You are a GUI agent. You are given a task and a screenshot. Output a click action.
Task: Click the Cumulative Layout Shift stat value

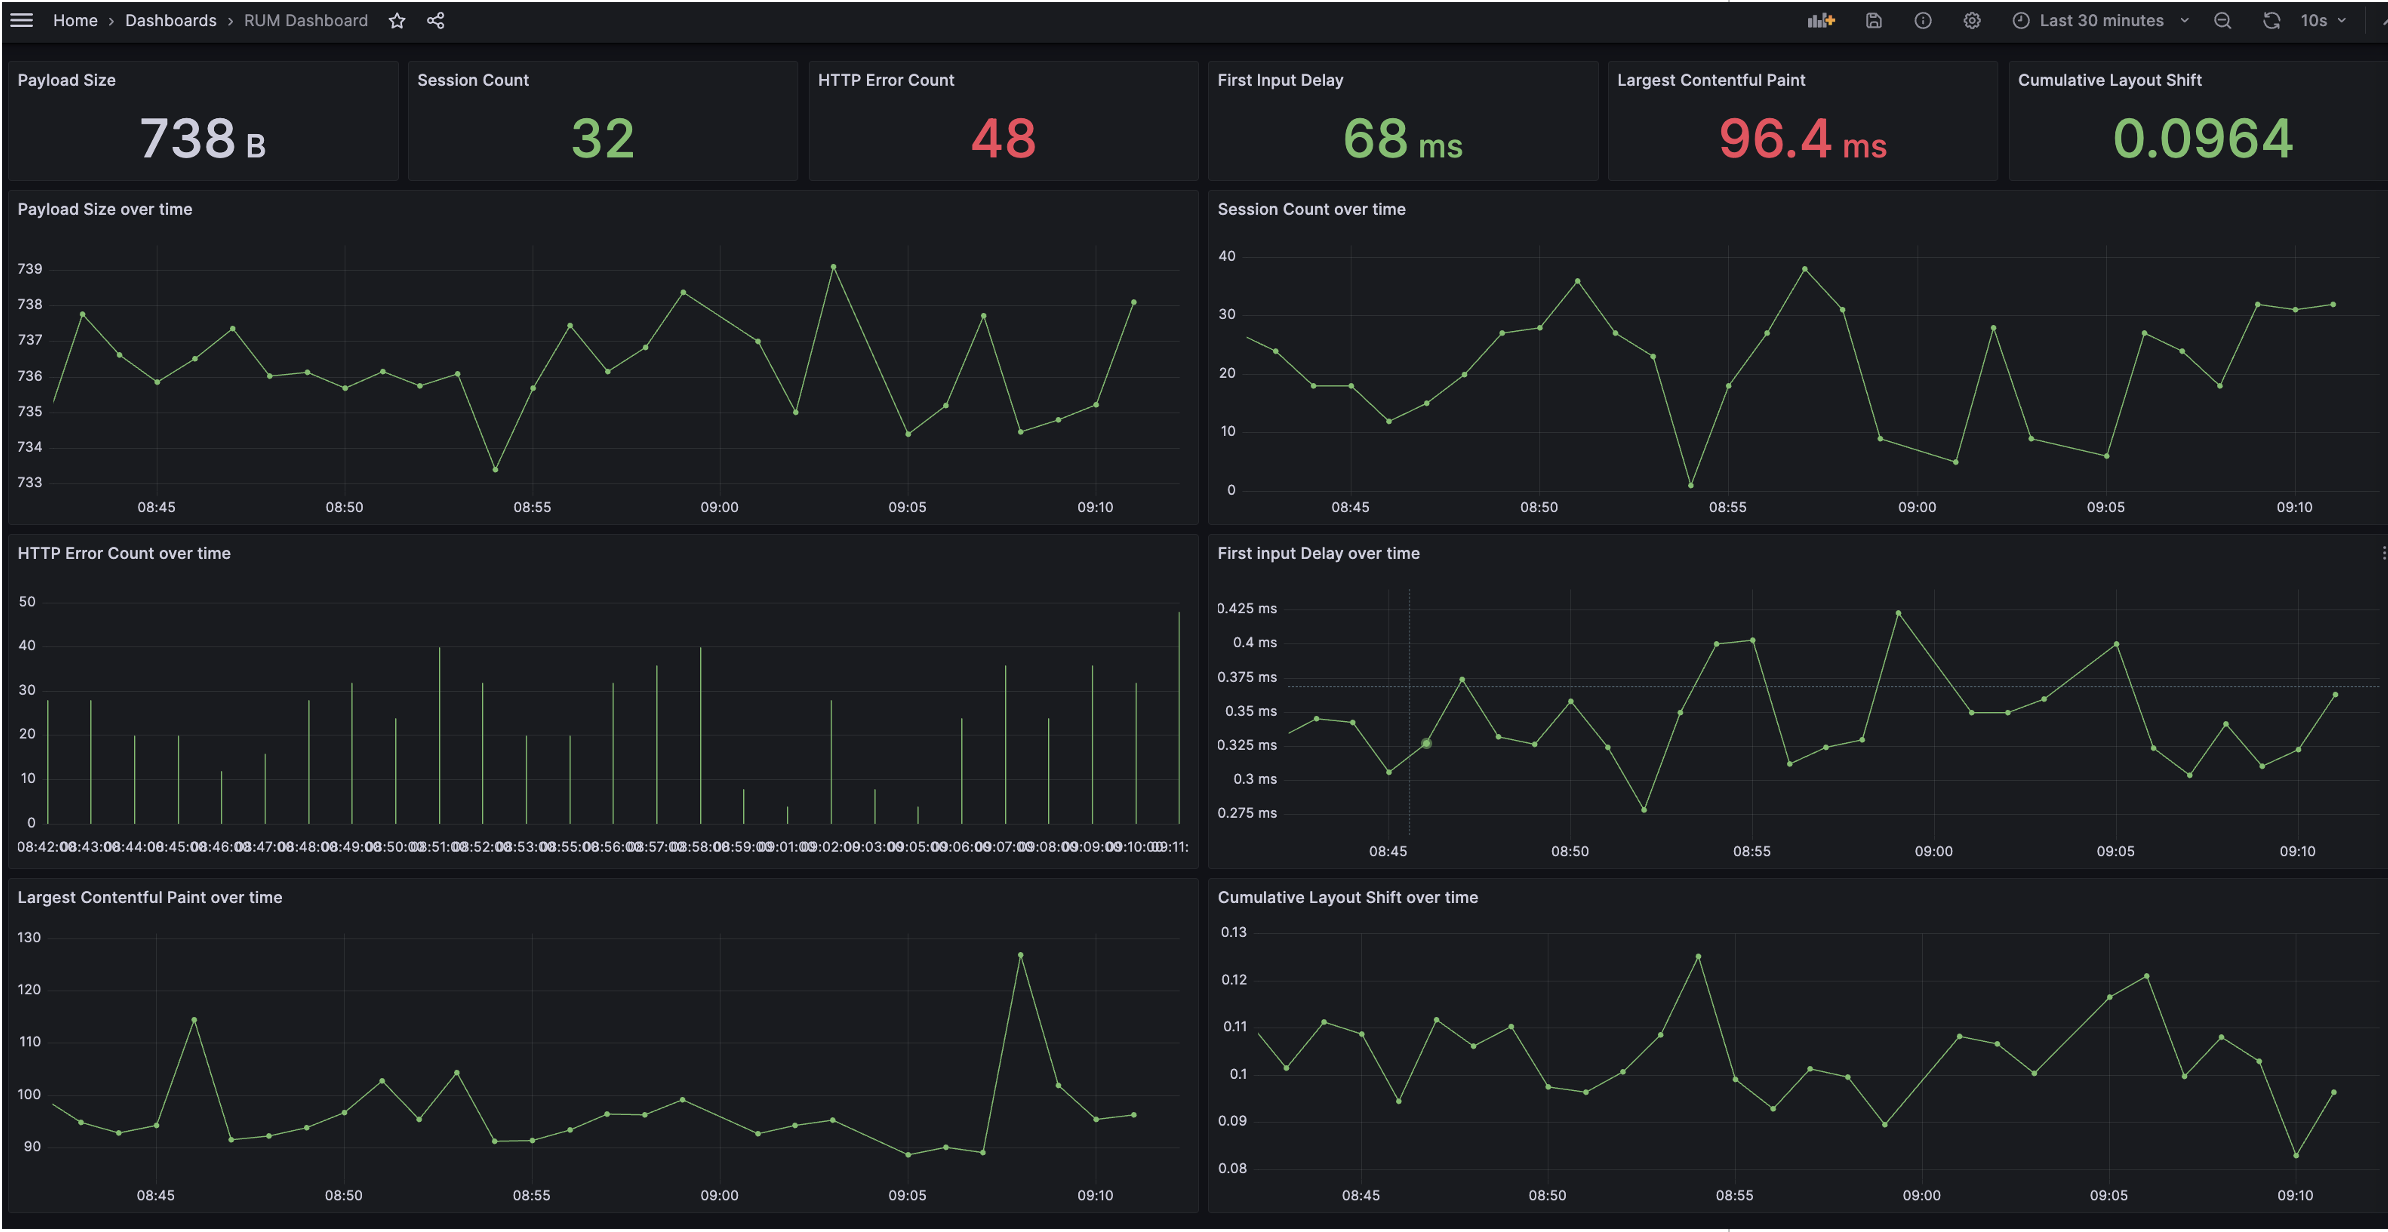click(2203, 139)
